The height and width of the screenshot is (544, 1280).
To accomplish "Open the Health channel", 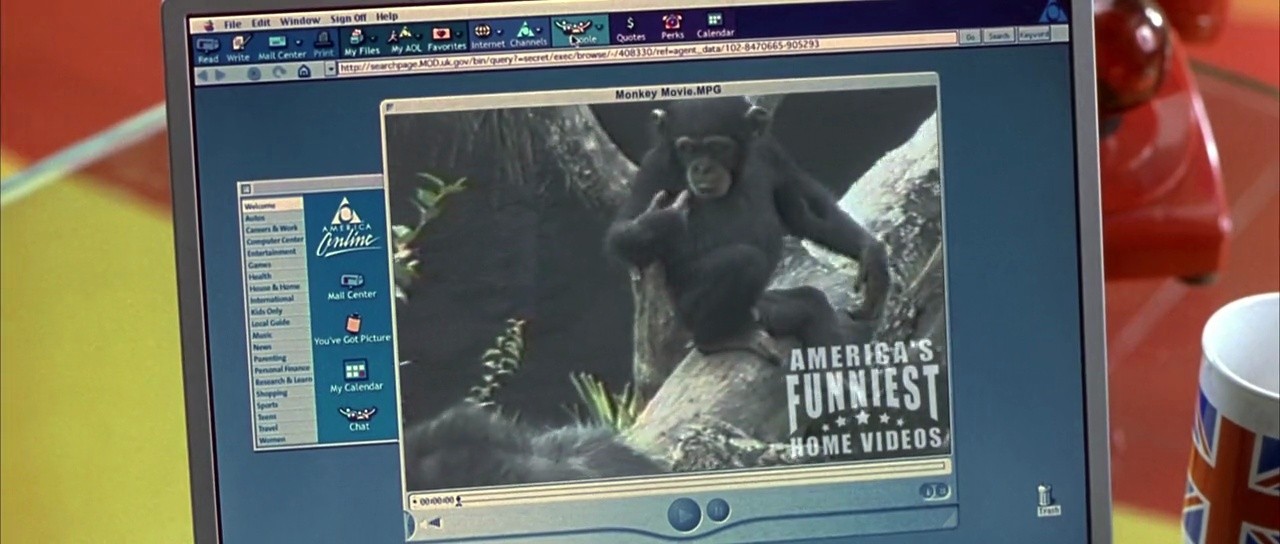I will [x=260, y=276].
